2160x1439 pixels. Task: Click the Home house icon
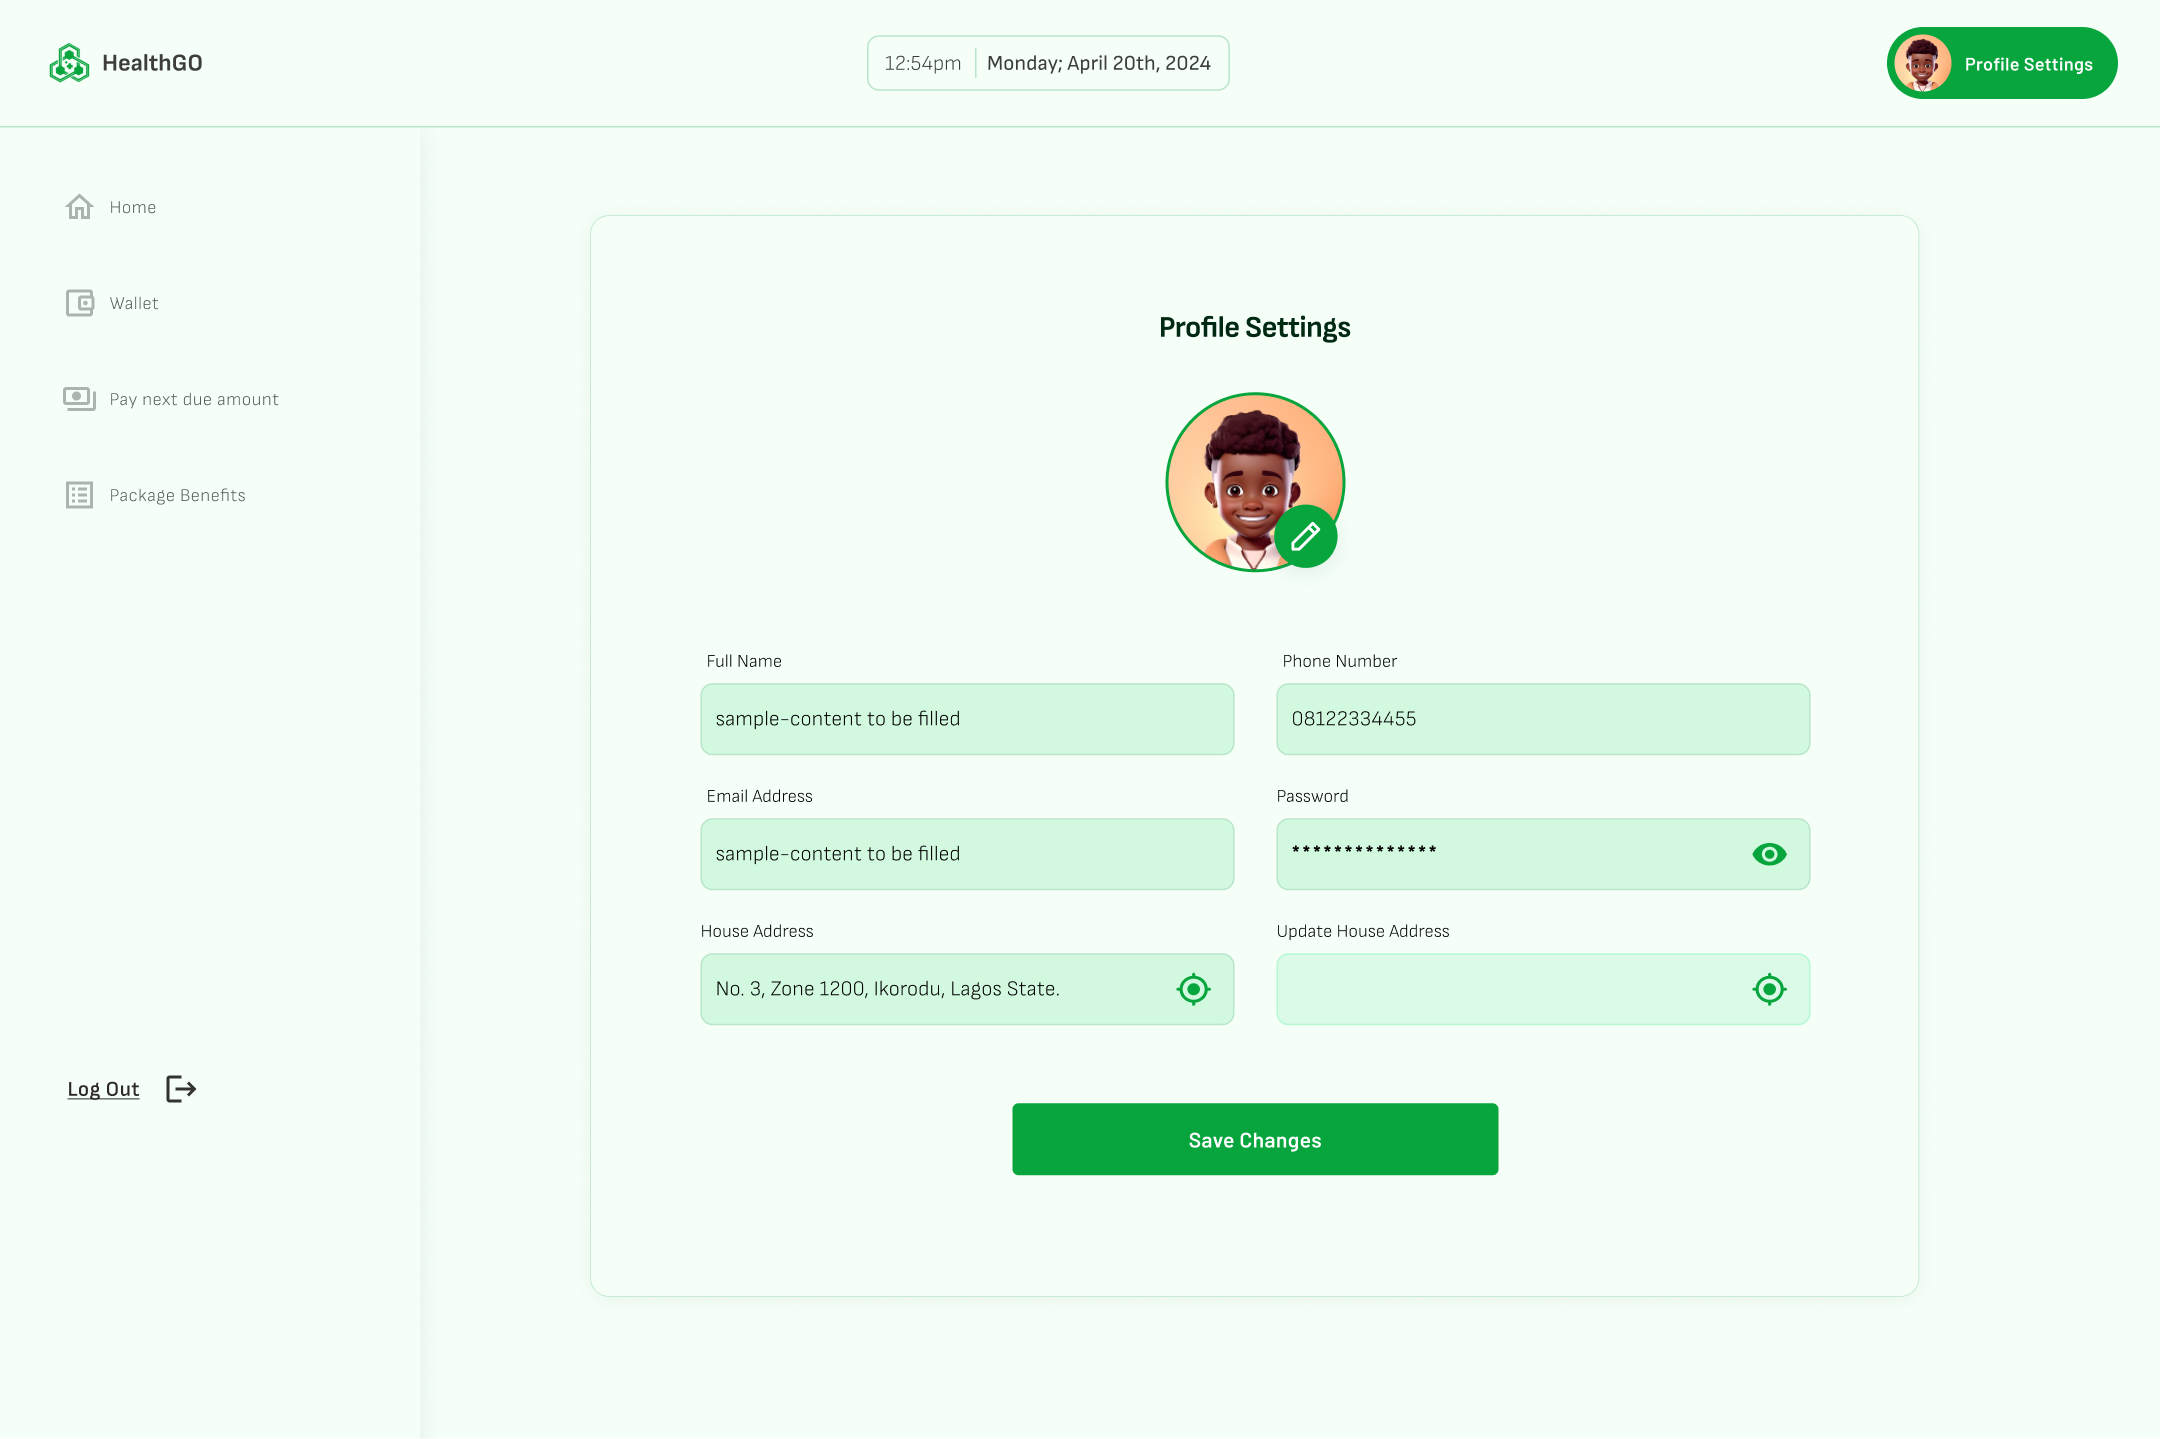(x=79, y=207)
